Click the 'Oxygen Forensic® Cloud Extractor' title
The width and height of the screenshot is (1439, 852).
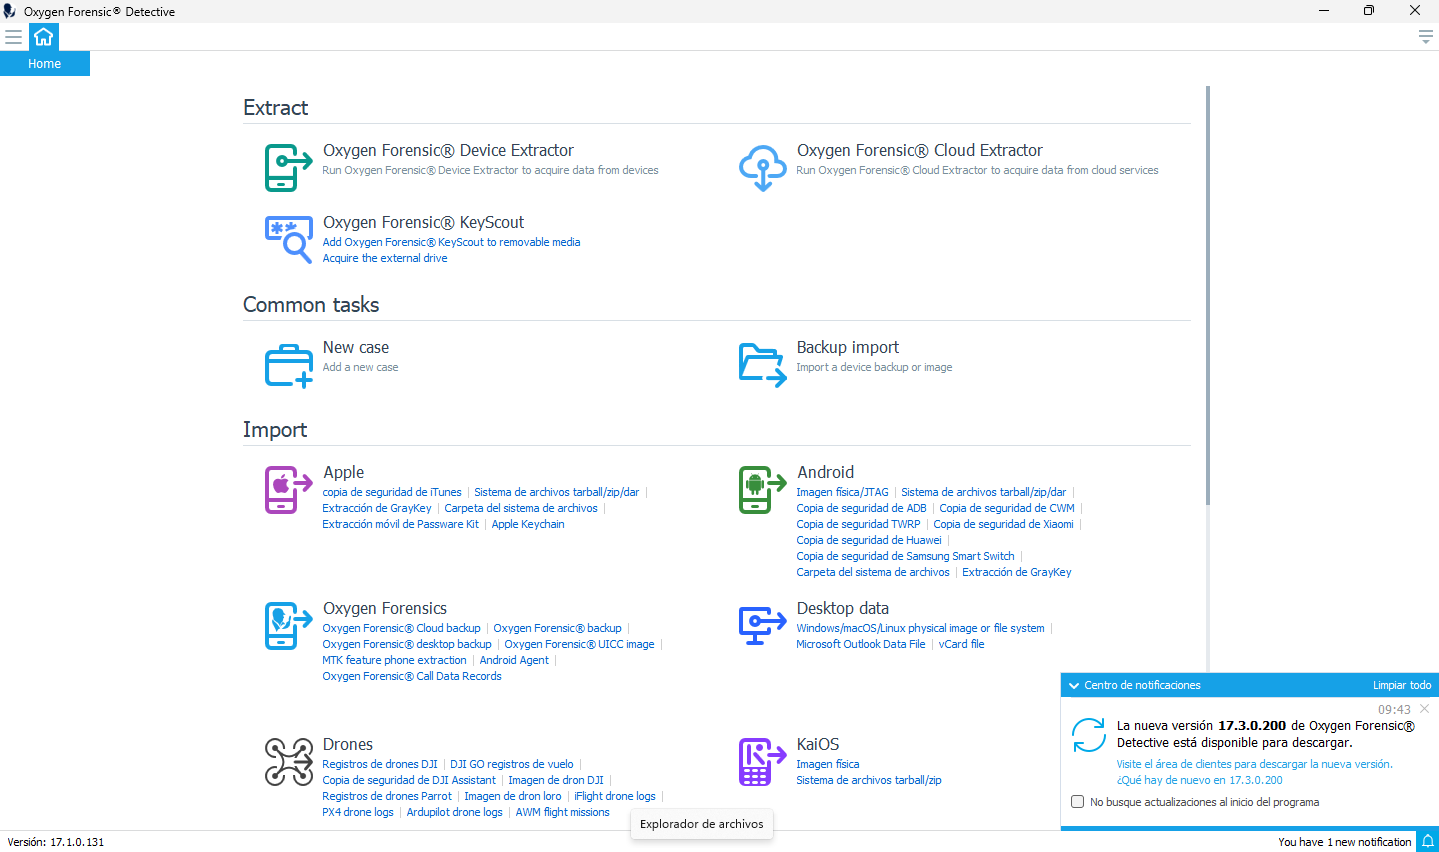tap(920, 150)
